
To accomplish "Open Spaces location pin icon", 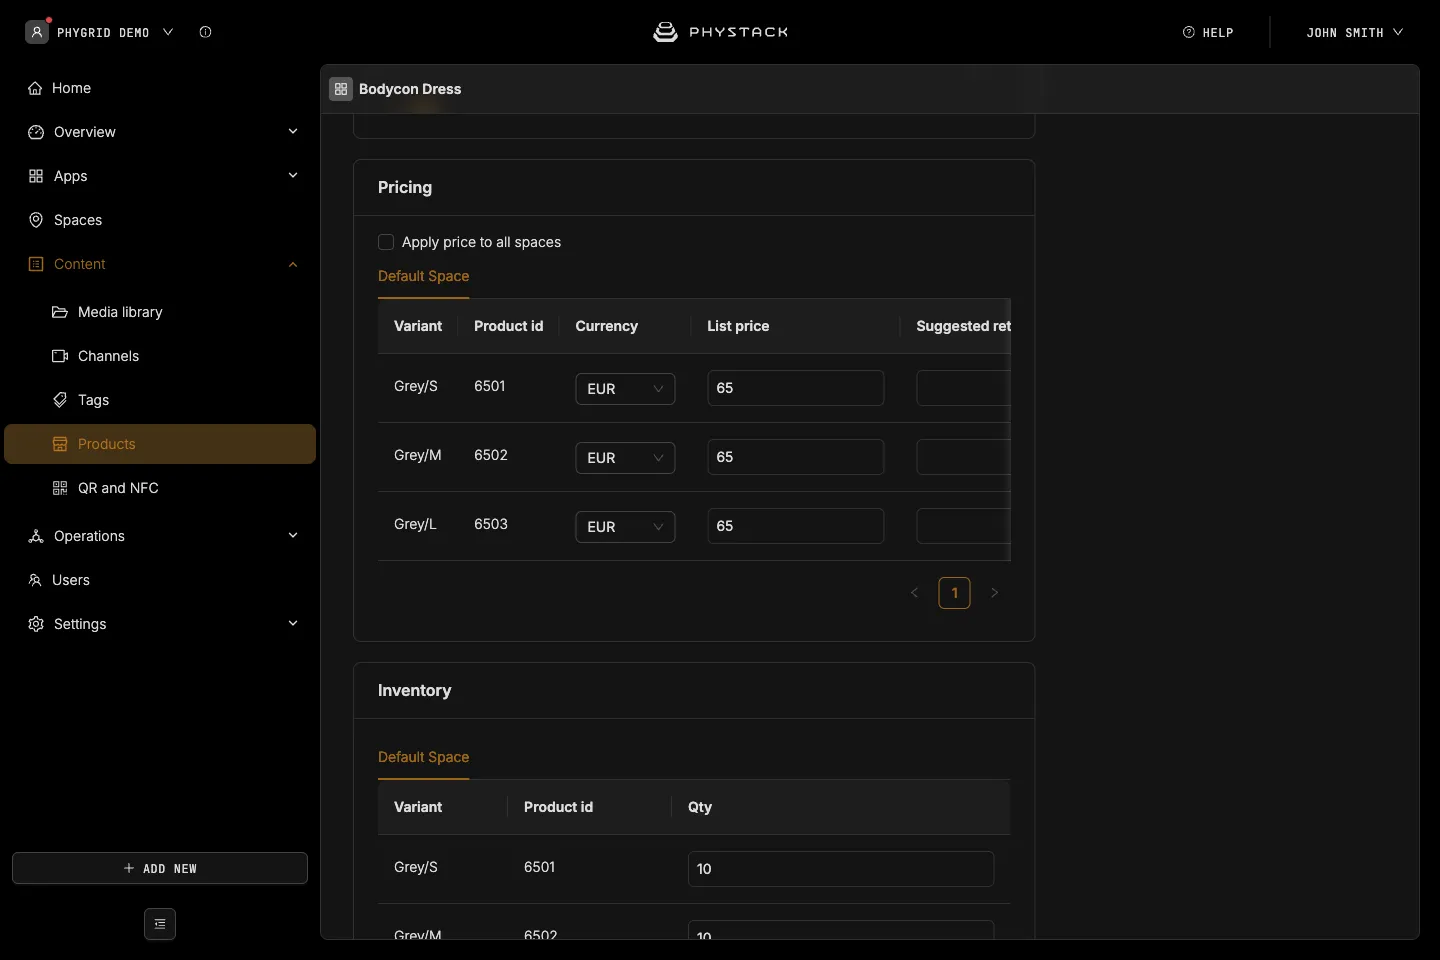I will point(36,220).
